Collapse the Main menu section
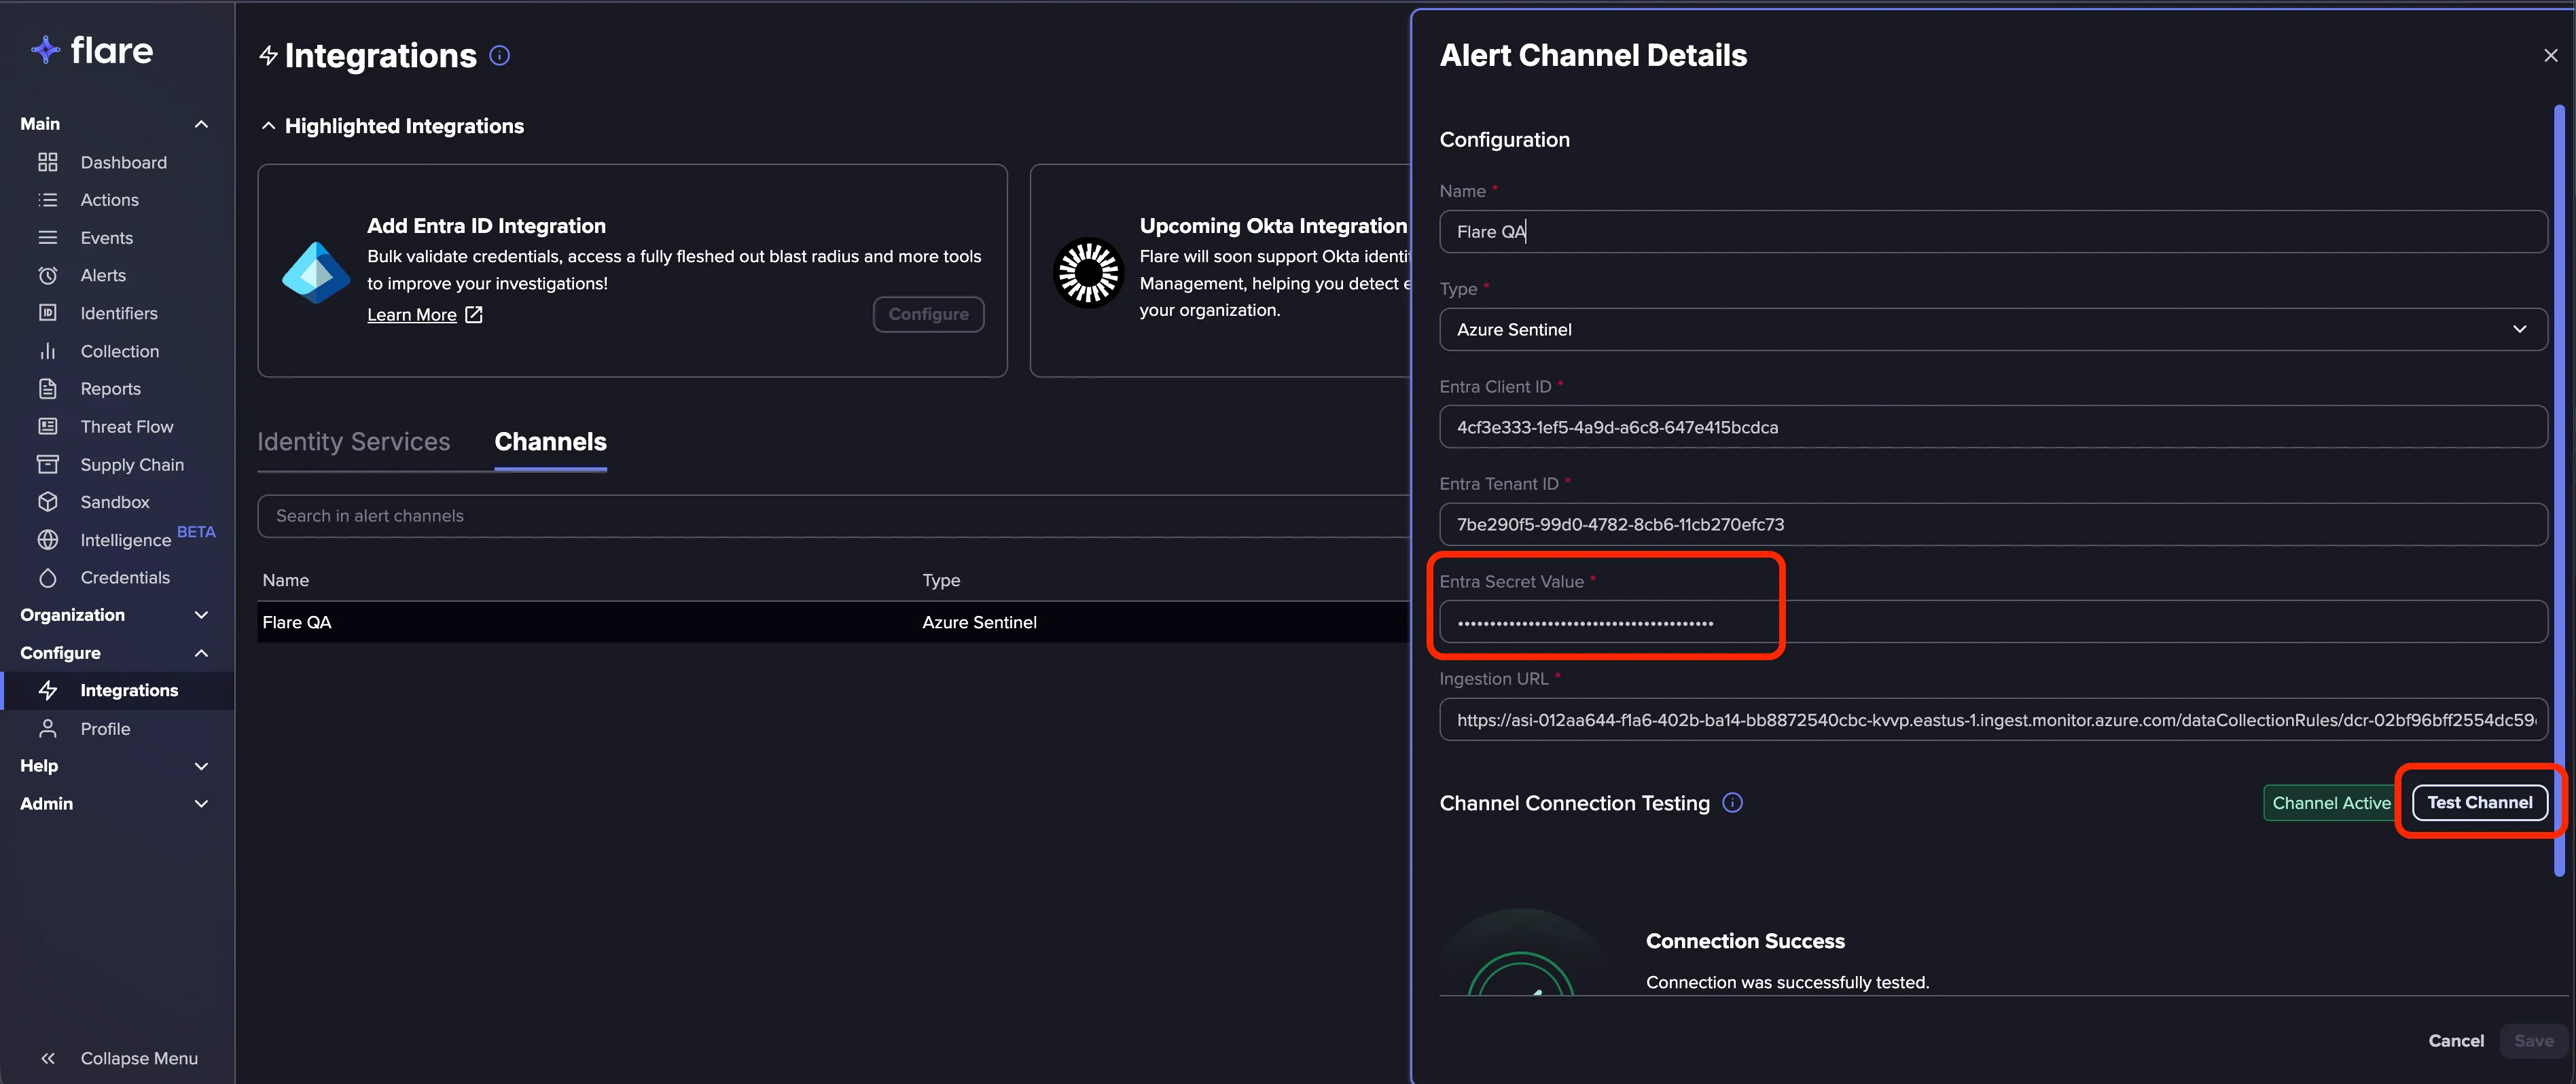The width and height of the screenshot is (2576, 1084). coord(201,124)
